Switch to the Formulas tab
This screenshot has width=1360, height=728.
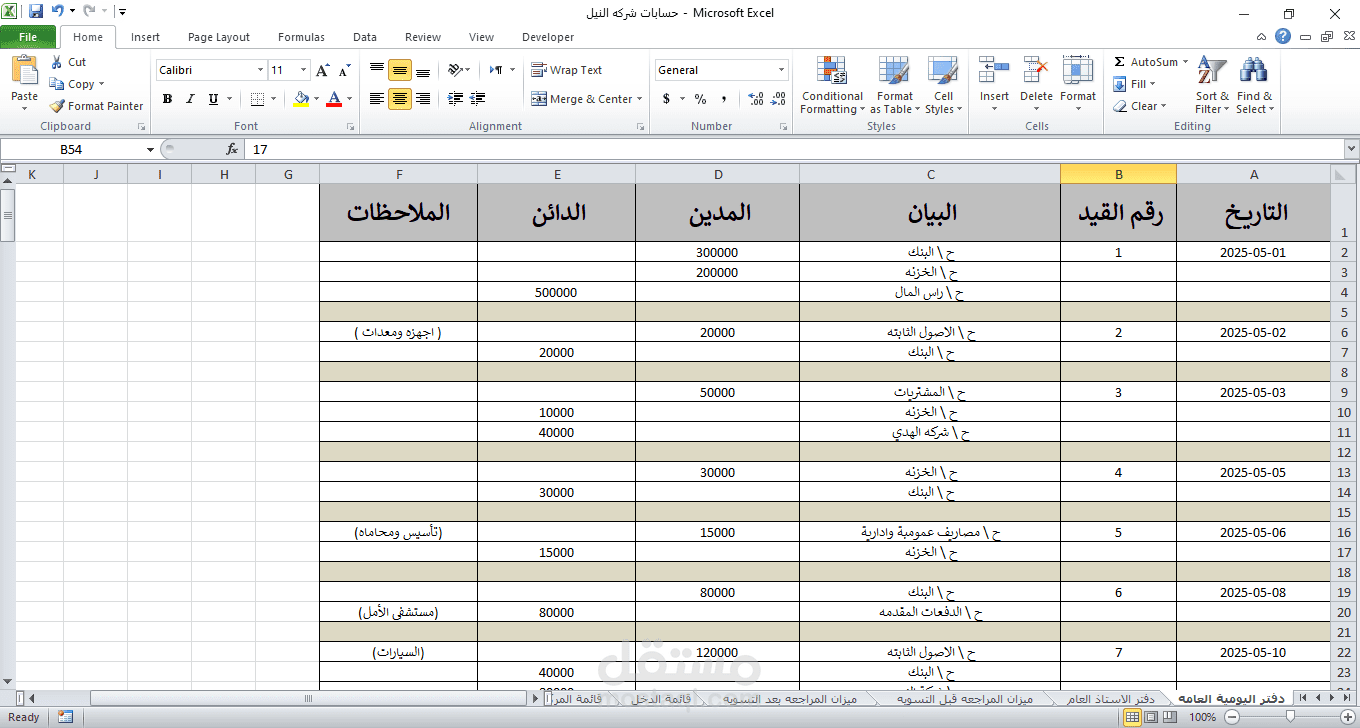[301, 37]
